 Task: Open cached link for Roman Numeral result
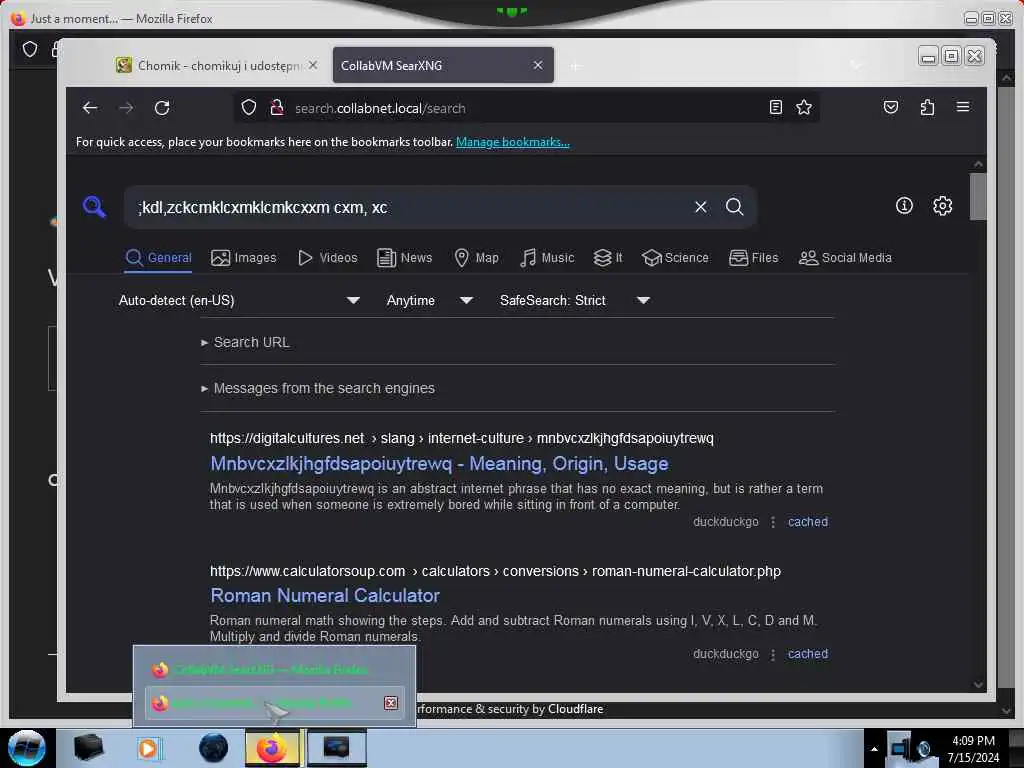(808, 654)
